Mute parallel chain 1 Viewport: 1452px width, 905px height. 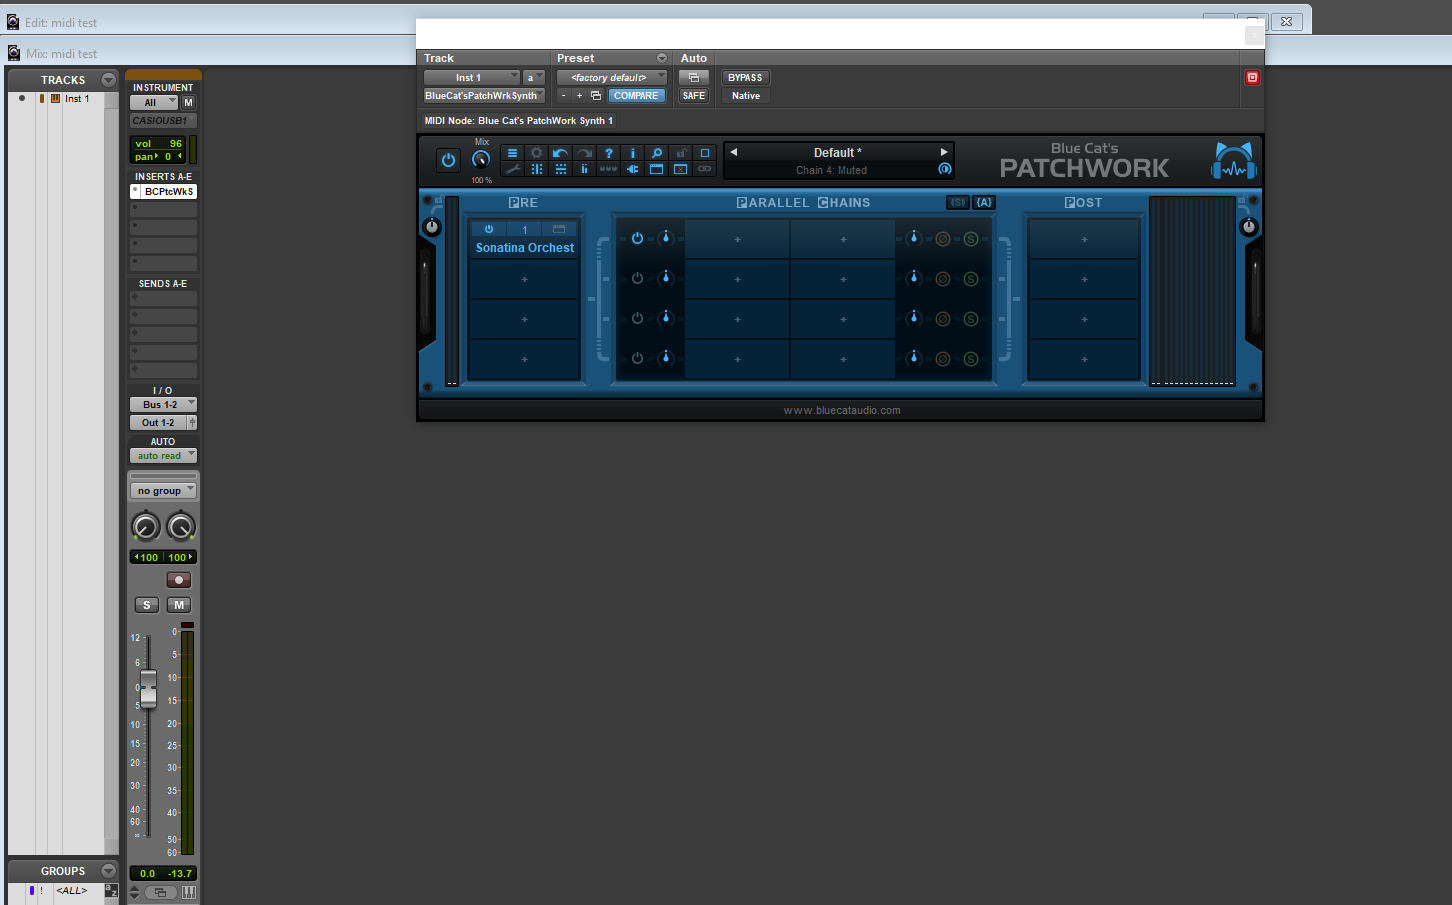(x=942, y=239)
